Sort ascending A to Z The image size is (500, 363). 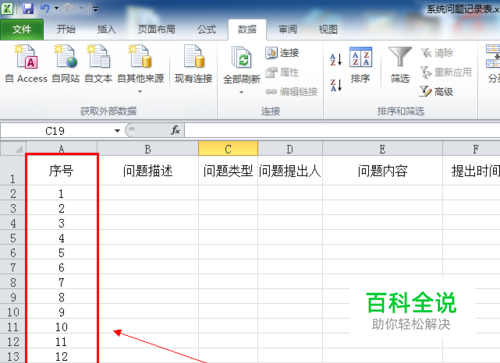pos(336,60)
